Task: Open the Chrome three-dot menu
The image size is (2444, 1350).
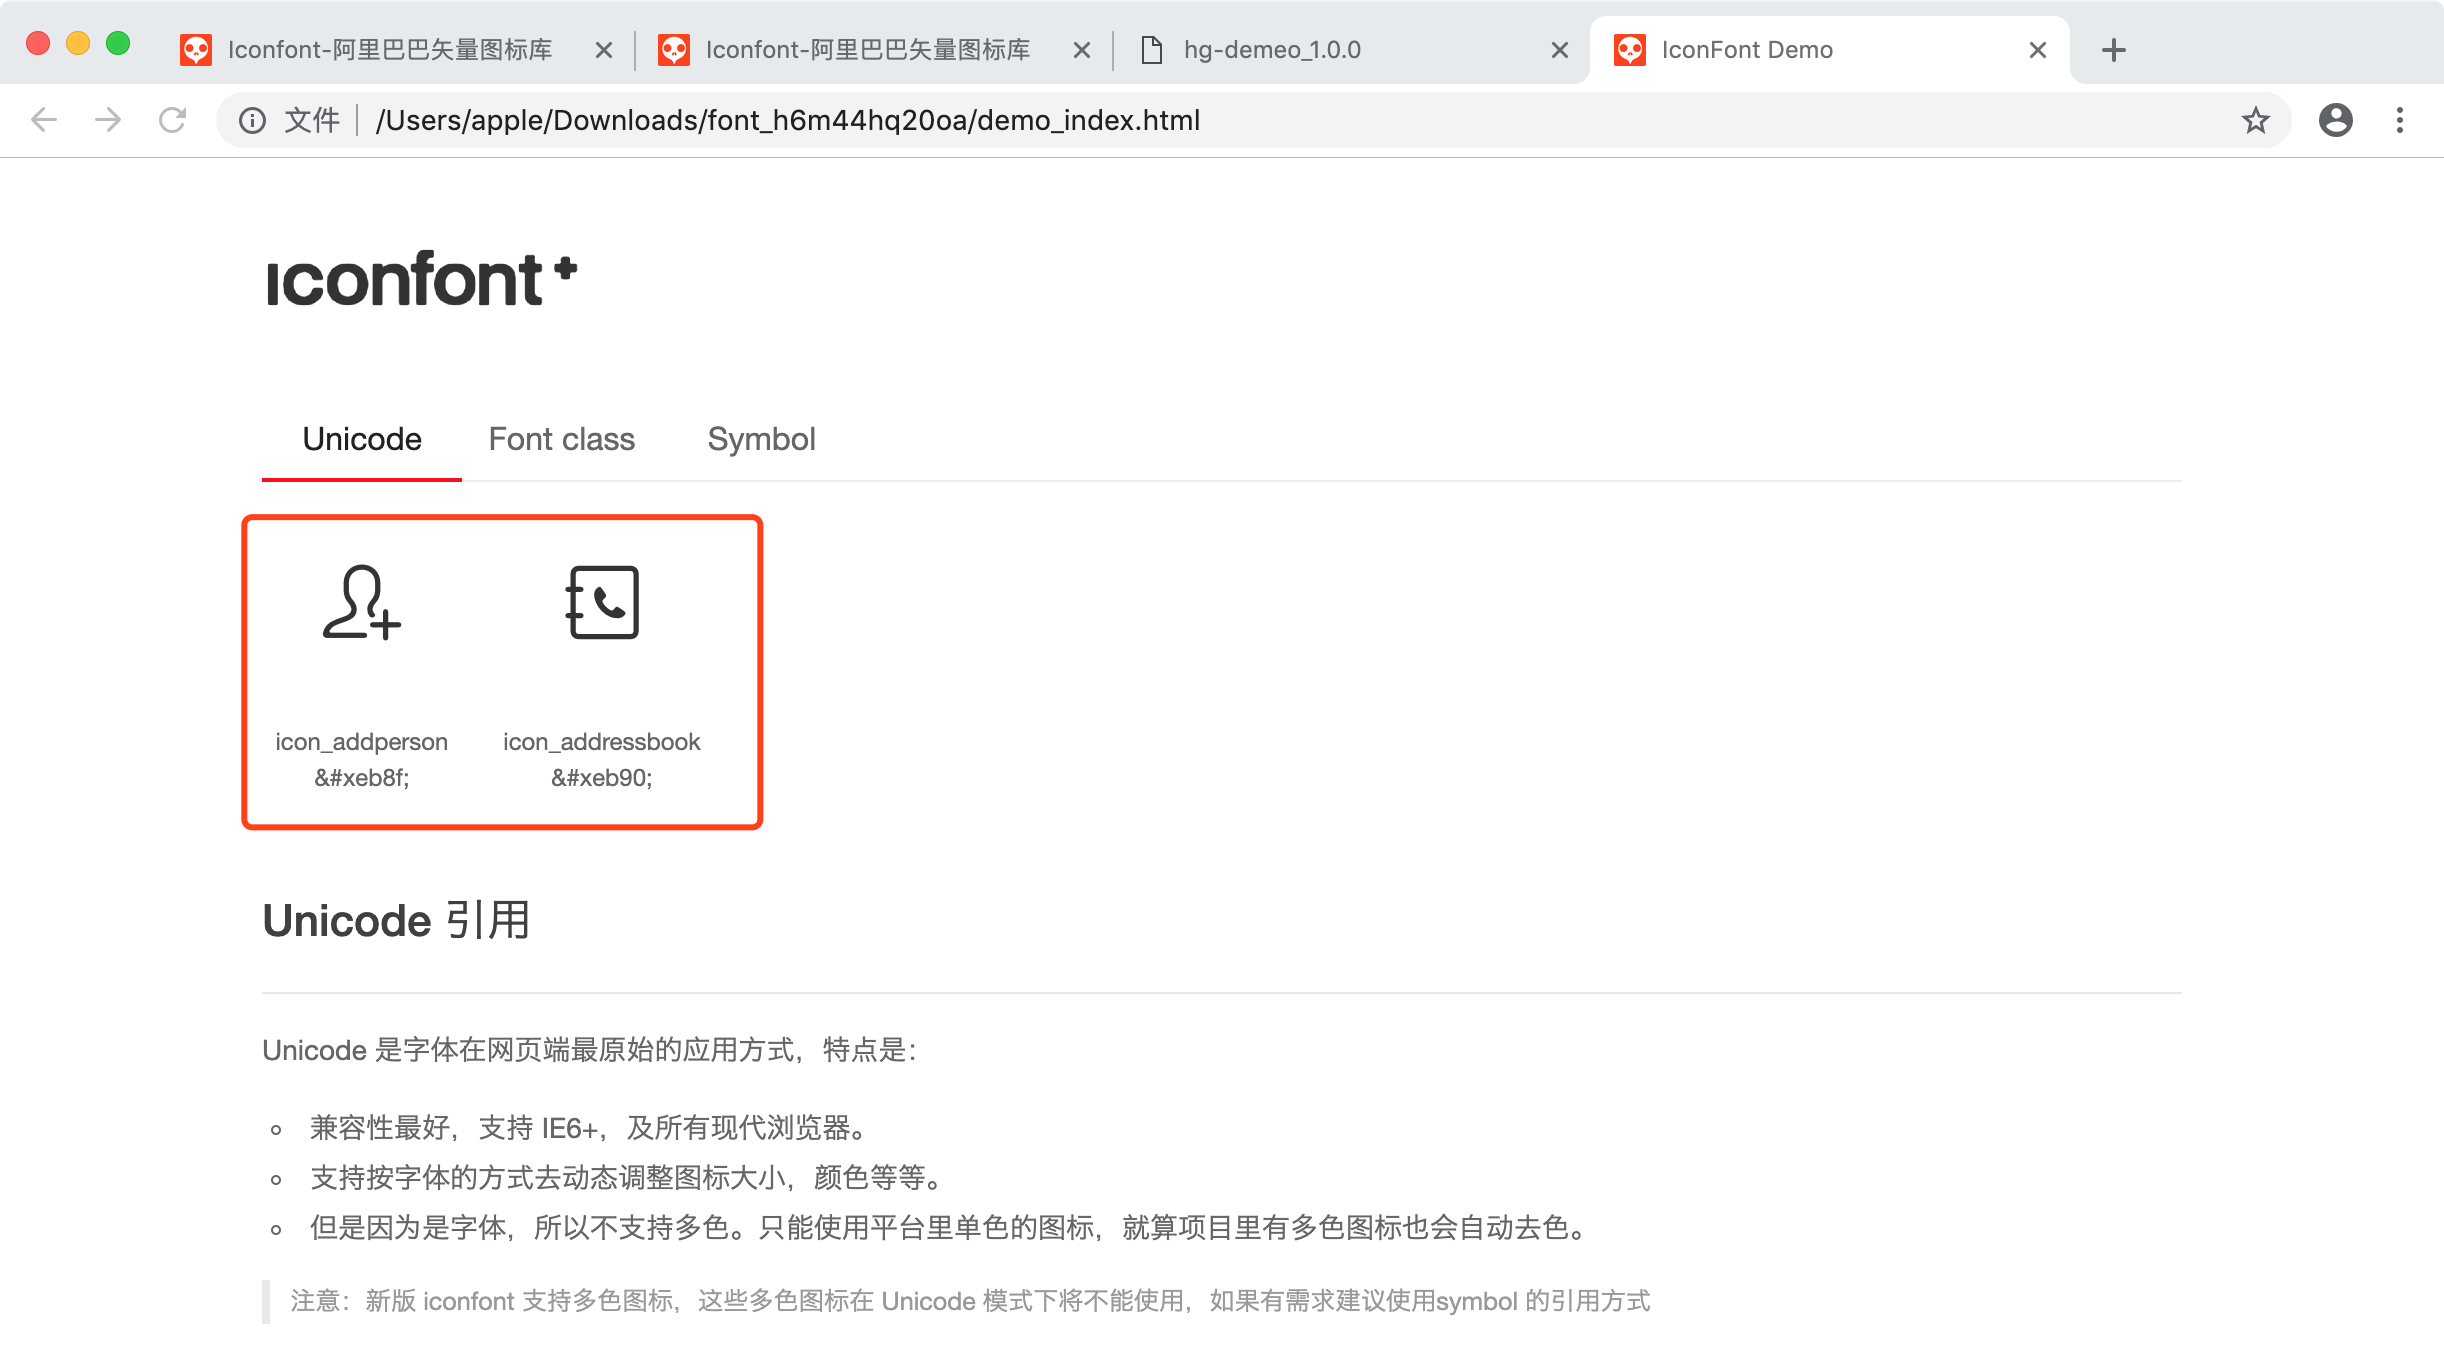Action: [2399, 121]
